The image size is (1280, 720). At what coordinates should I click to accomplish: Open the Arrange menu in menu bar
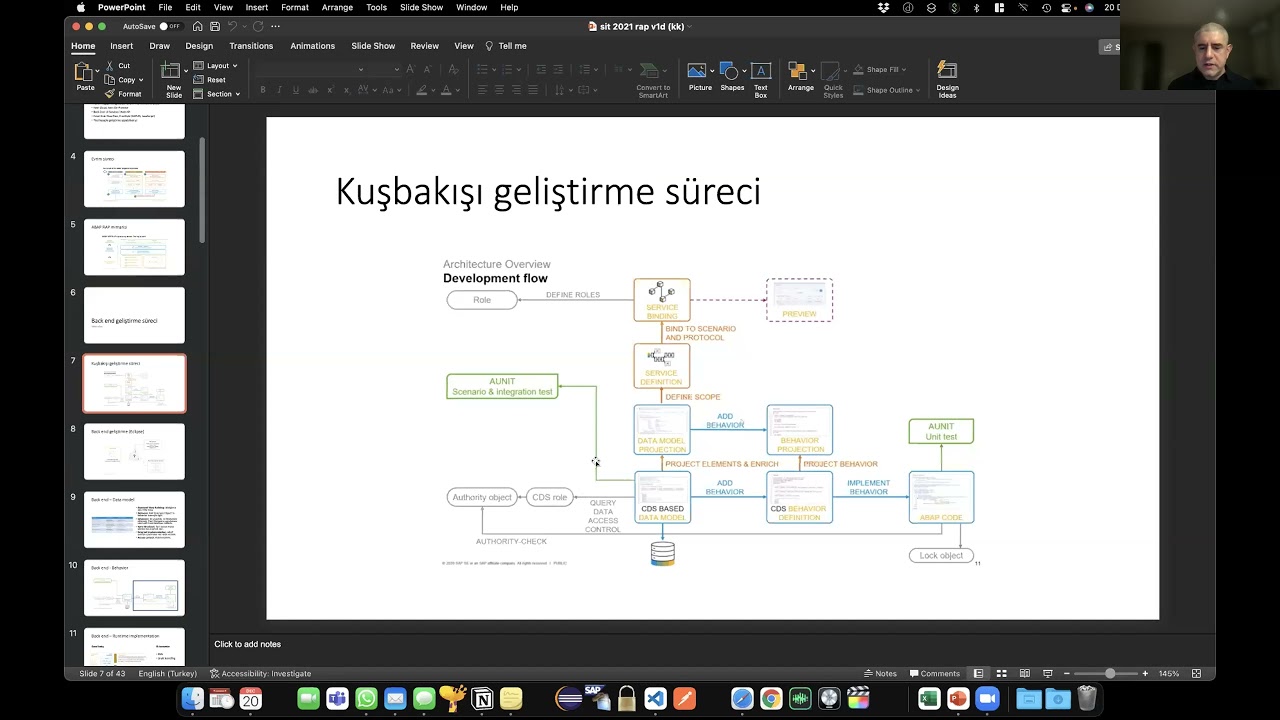point(337,7)
